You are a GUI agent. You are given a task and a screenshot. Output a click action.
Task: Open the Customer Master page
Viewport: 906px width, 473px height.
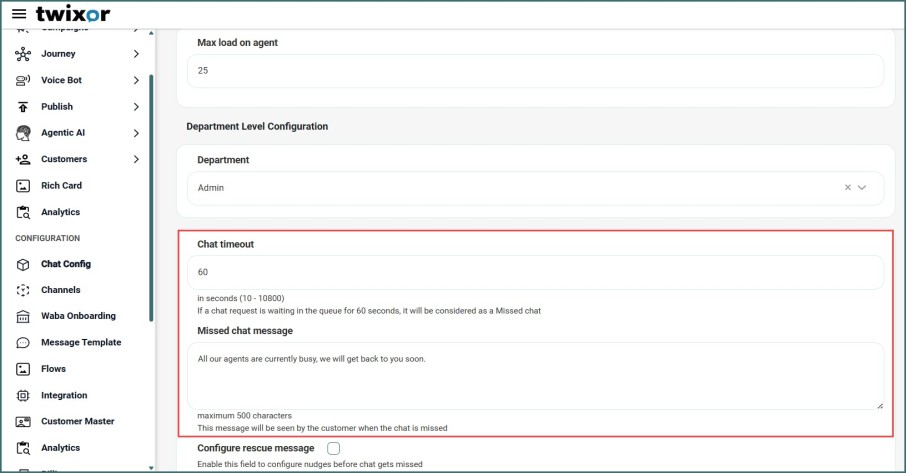coord(77,422)
